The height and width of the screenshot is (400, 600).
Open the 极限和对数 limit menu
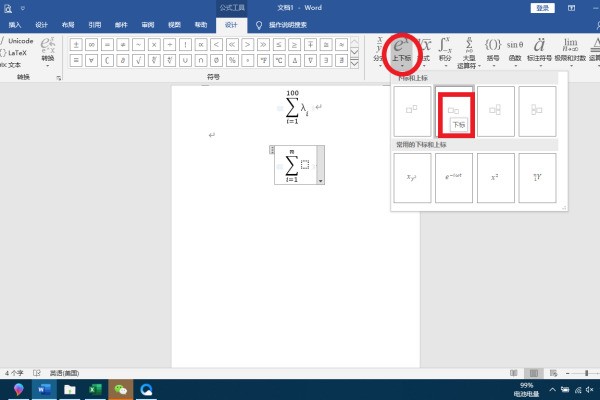click(x=570, y=48)
